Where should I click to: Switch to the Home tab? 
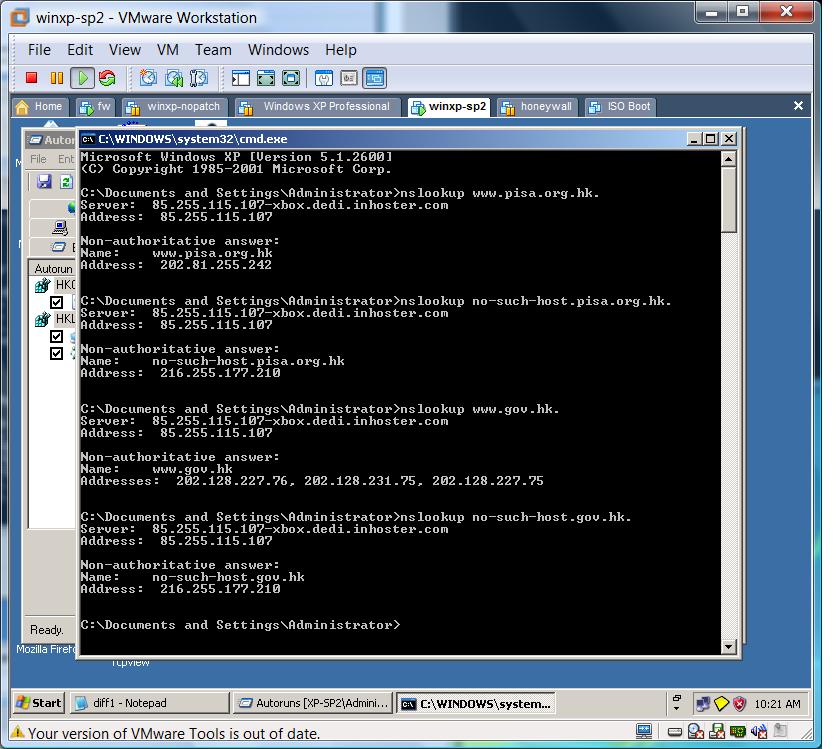pos(40,107)
